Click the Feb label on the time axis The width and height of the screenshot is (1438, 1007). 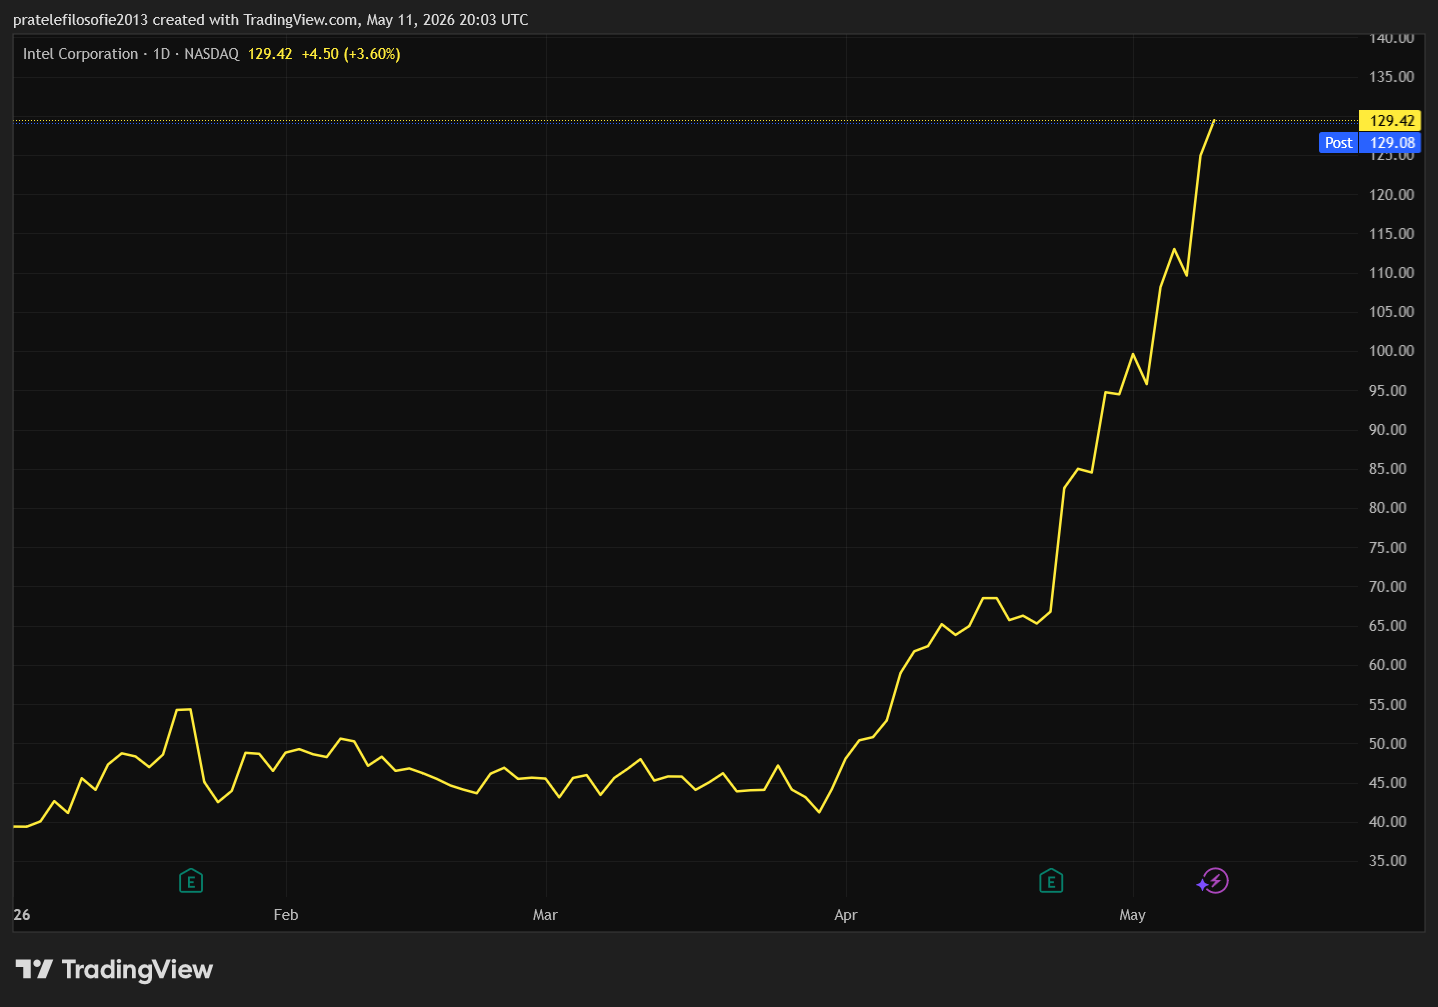point(286,915)
